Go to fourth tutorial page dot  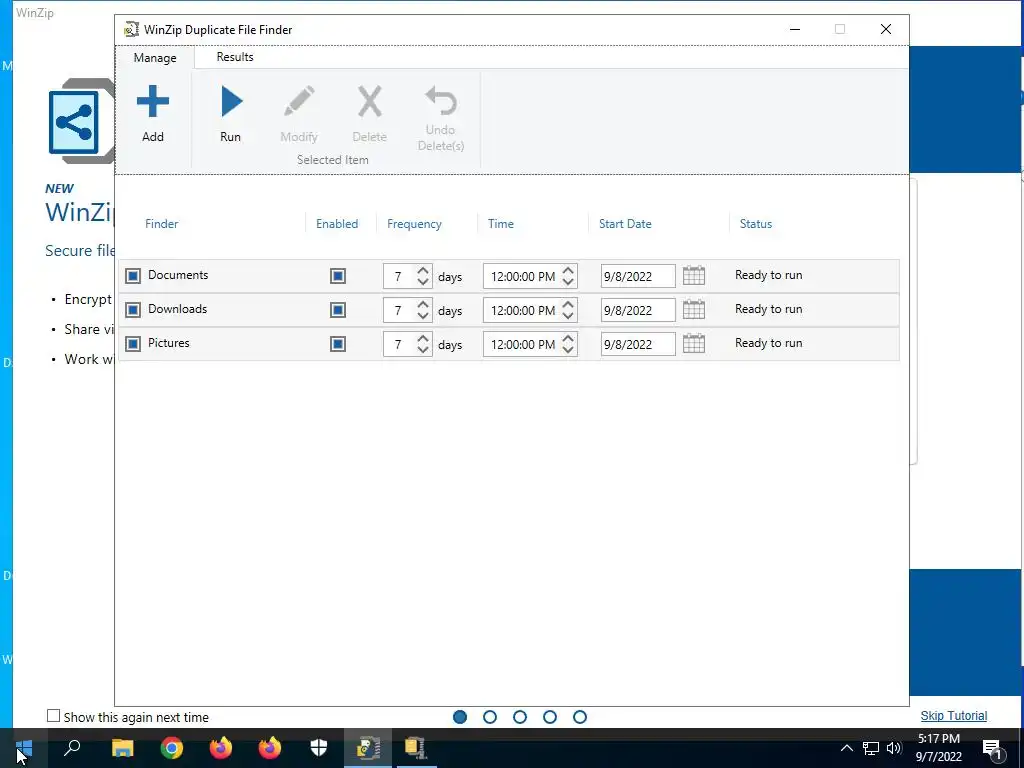pos(550,717)
